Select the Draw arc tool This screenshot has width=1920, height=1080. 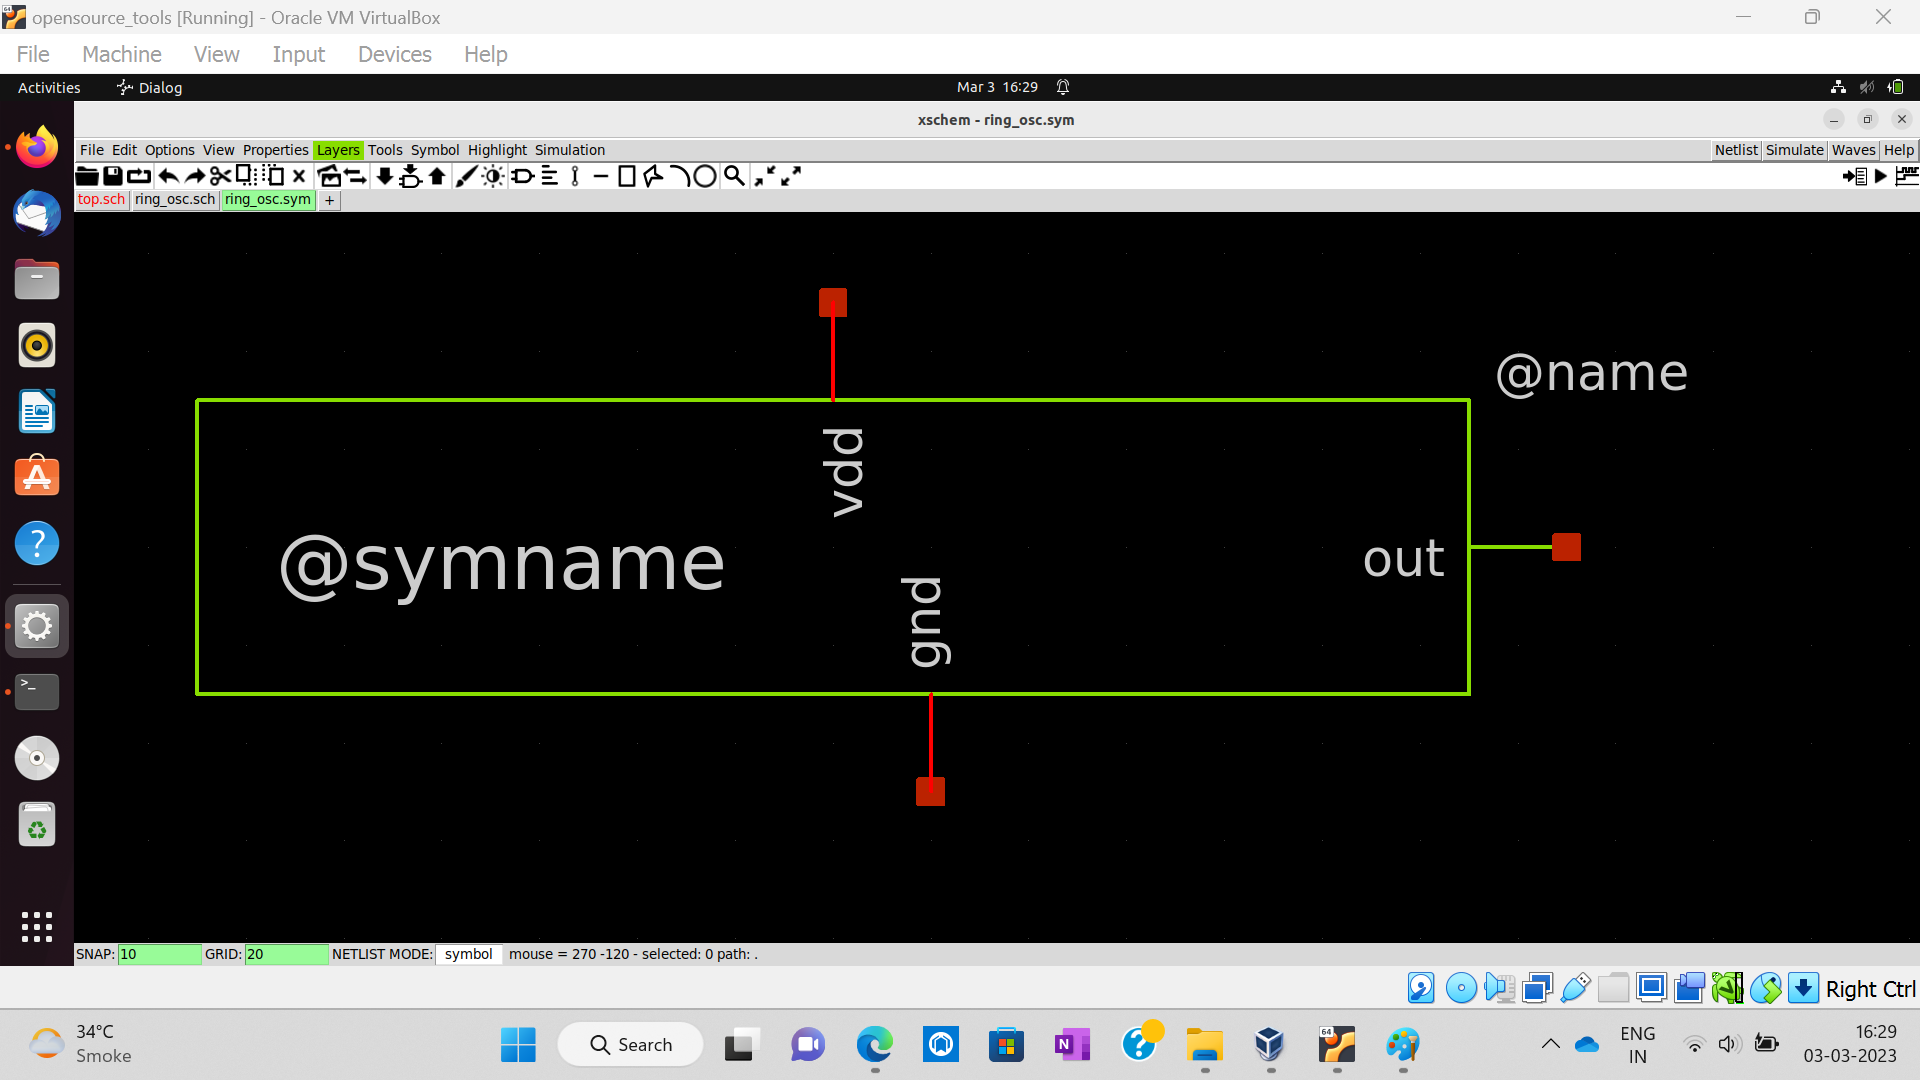680,177
